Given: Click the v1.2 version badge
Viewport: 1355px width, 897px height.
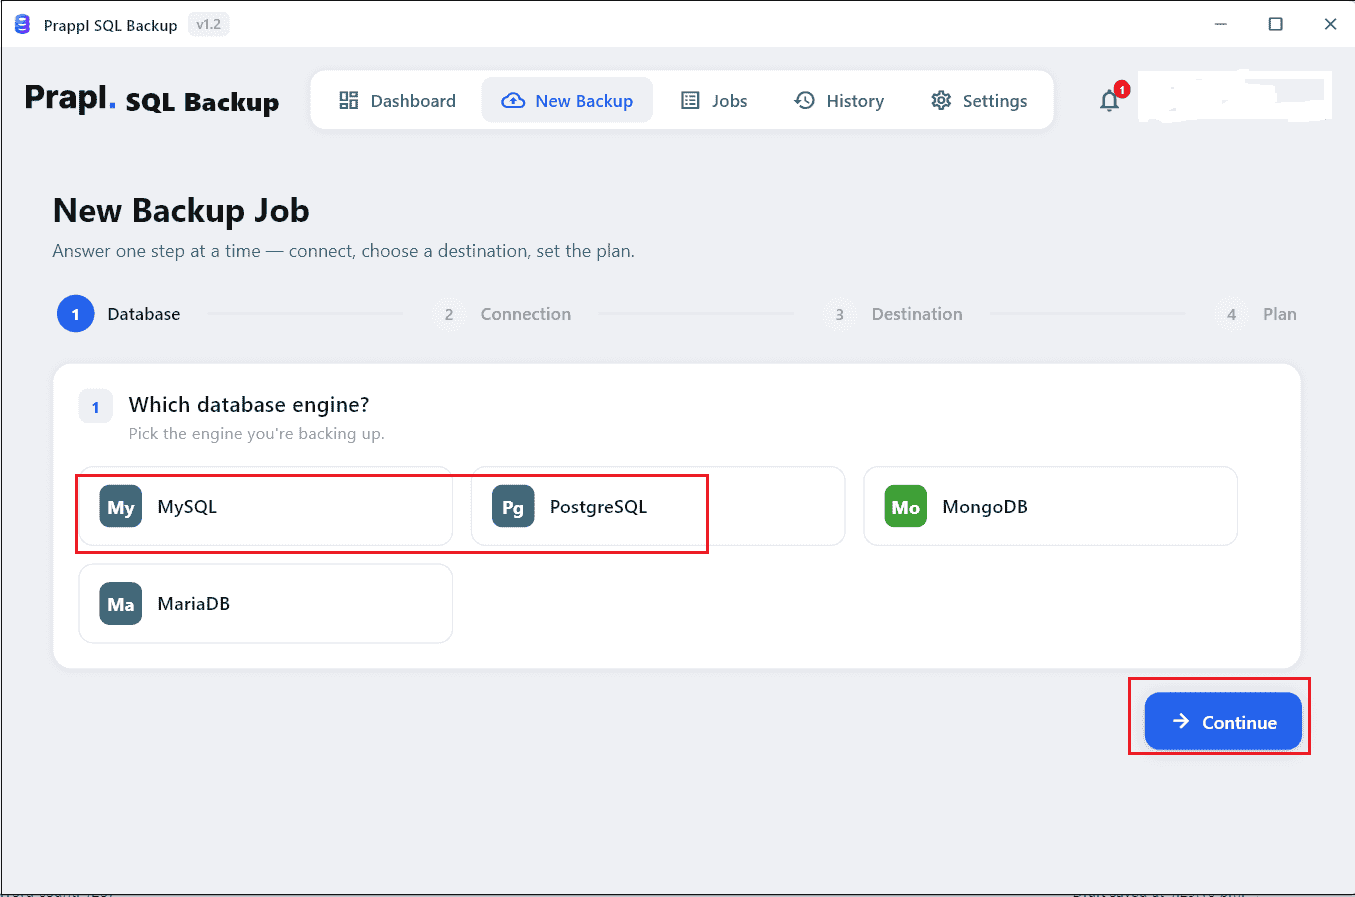Looking at the screenshot, I should click(209, 25).
